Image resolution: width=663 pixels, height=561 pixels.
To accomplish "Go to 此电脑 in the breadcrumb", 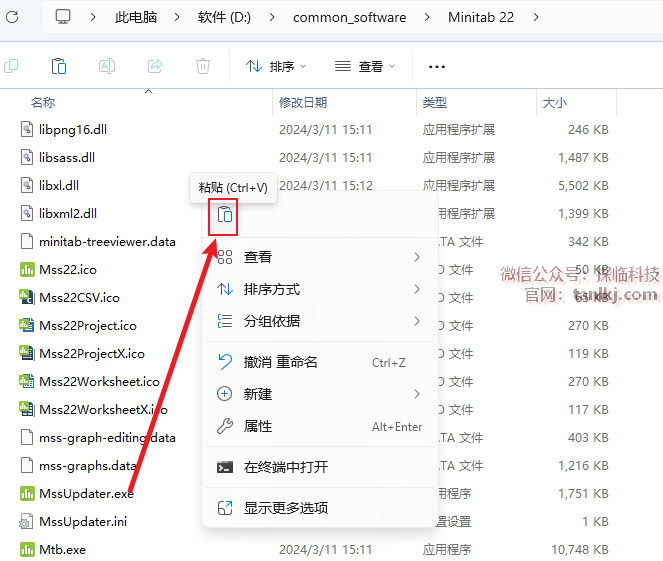I will pos(136,17).
